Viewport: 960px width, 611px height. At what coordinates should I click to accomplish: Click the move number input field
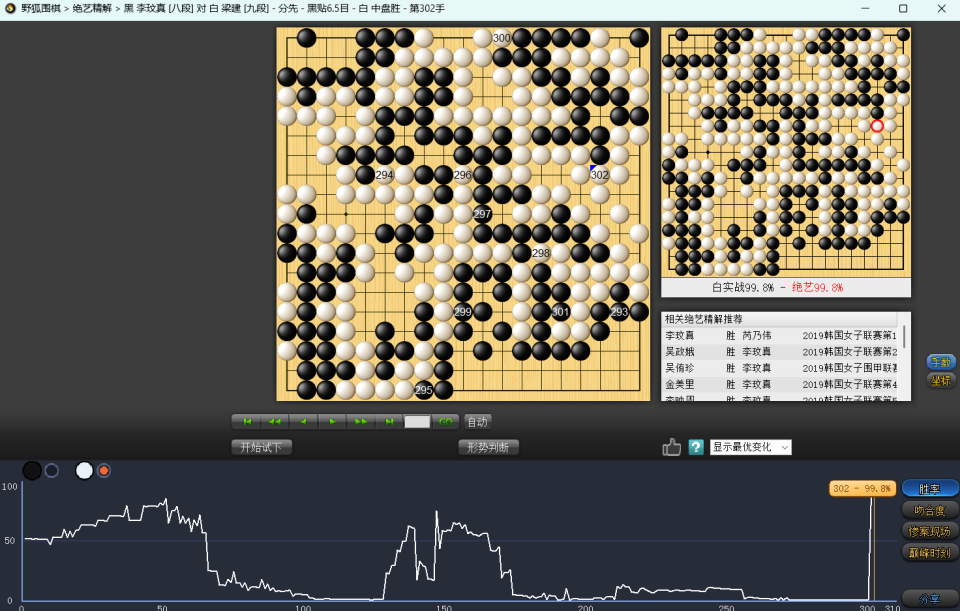pos(417,422)
